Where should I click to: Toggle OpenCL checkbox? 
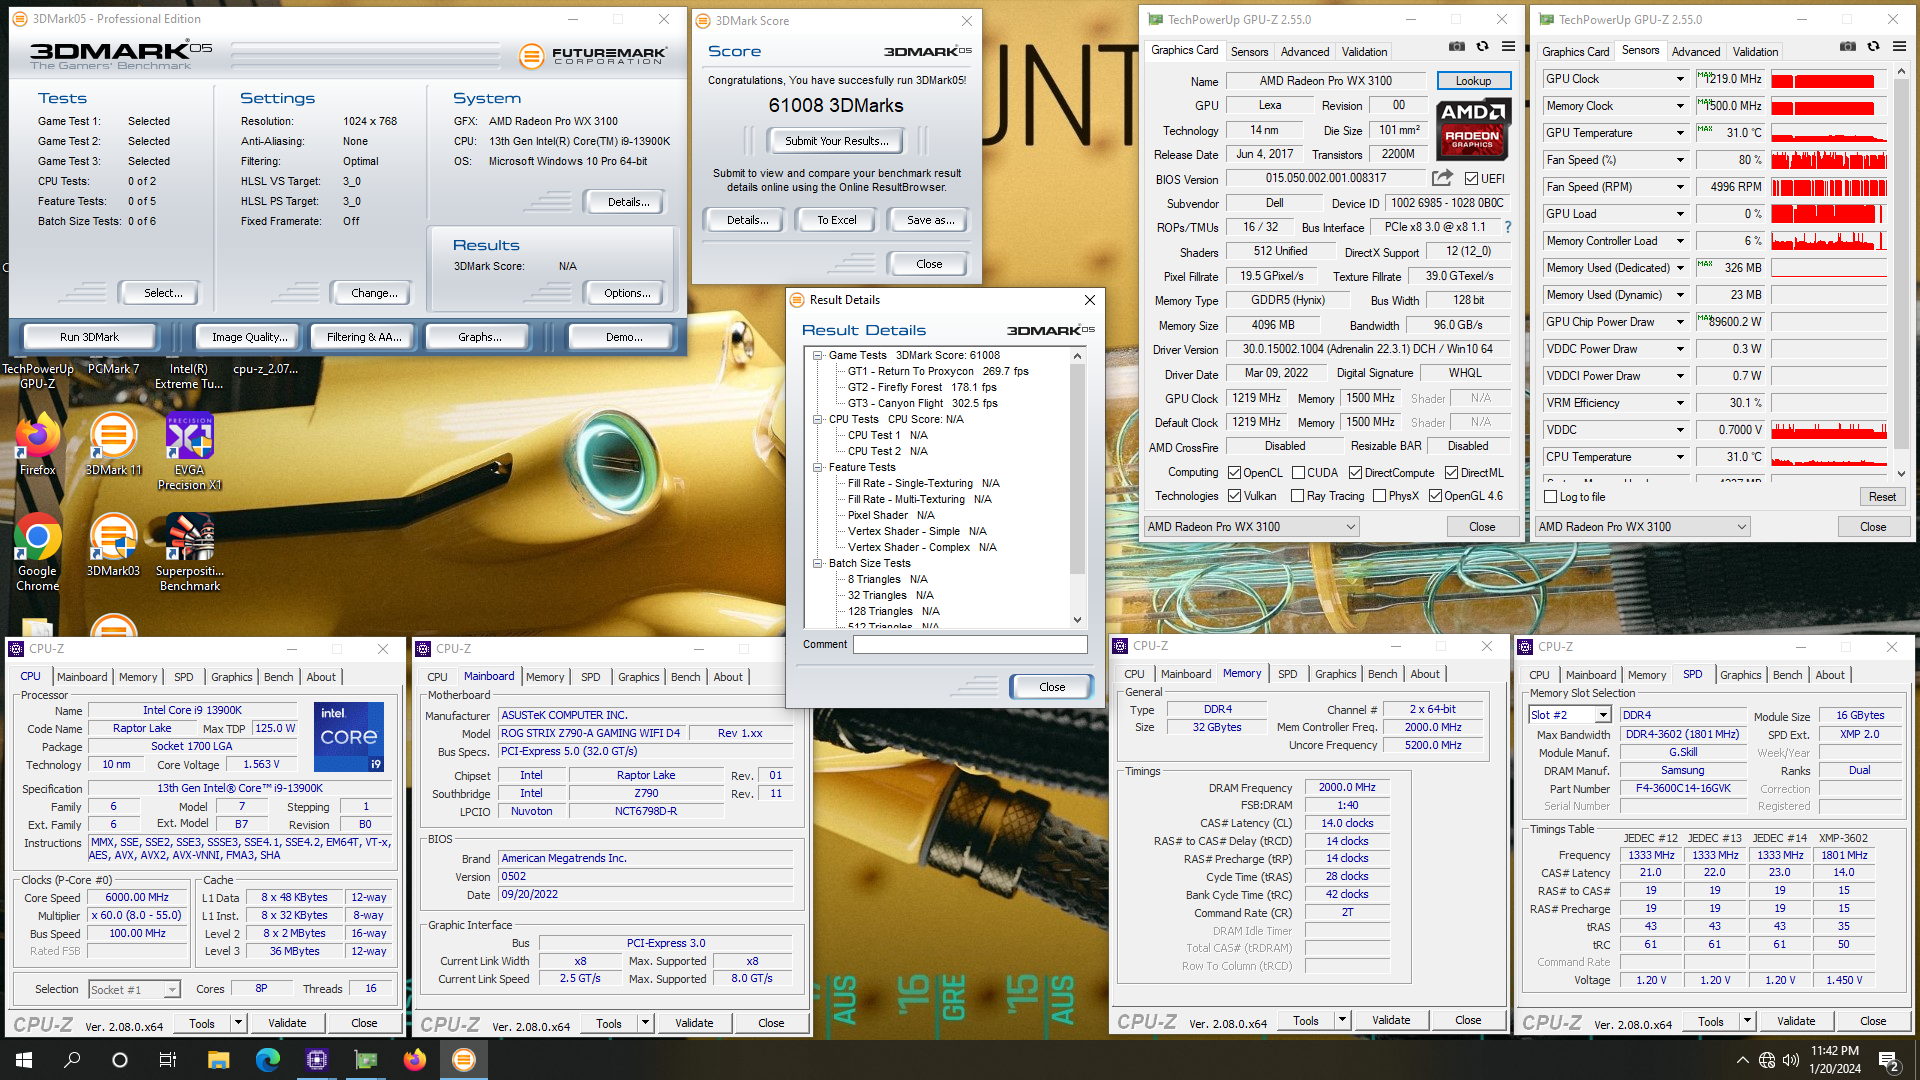[1235, 473]
